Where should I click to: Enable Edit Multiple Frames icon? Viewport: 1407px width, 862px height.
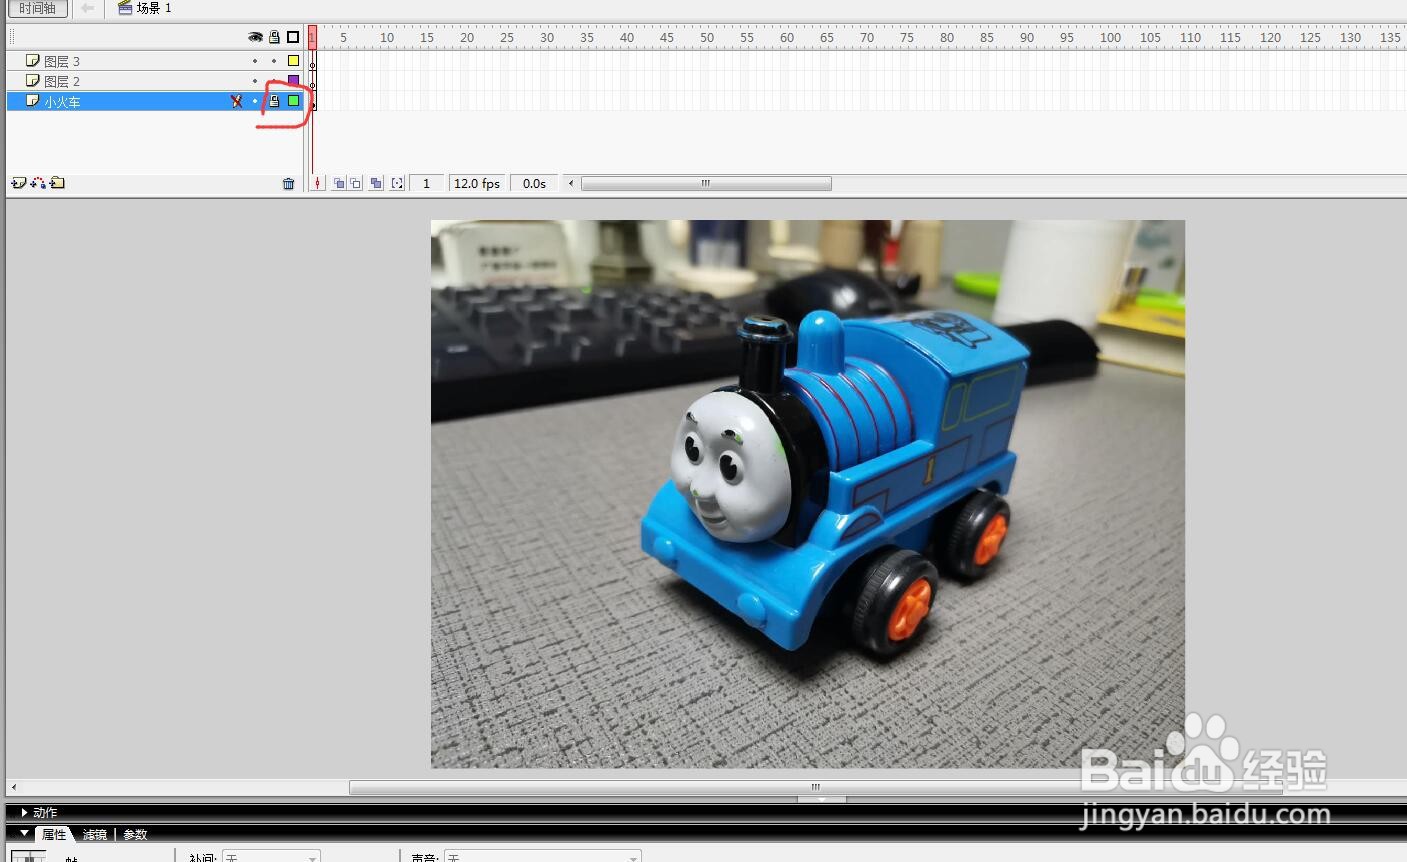click(376, 184)
